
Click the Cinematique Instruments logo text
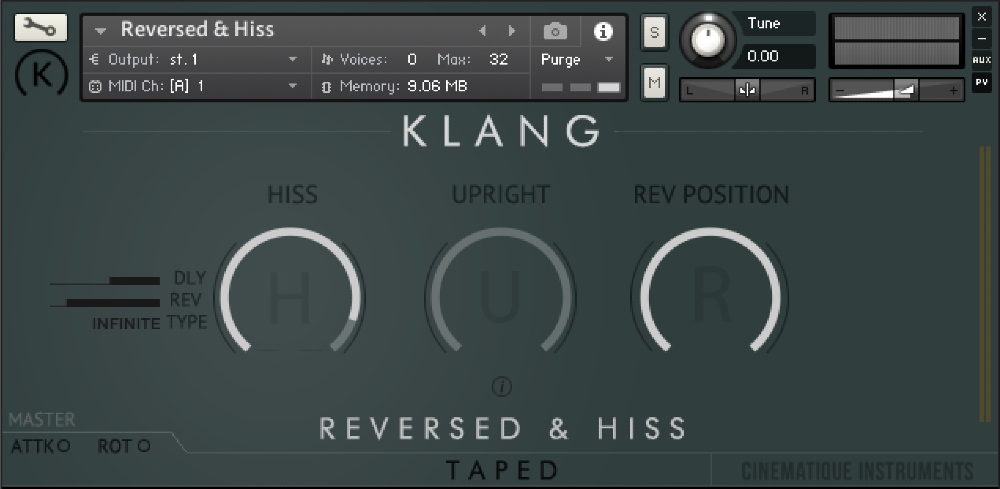tap(857, 472)
